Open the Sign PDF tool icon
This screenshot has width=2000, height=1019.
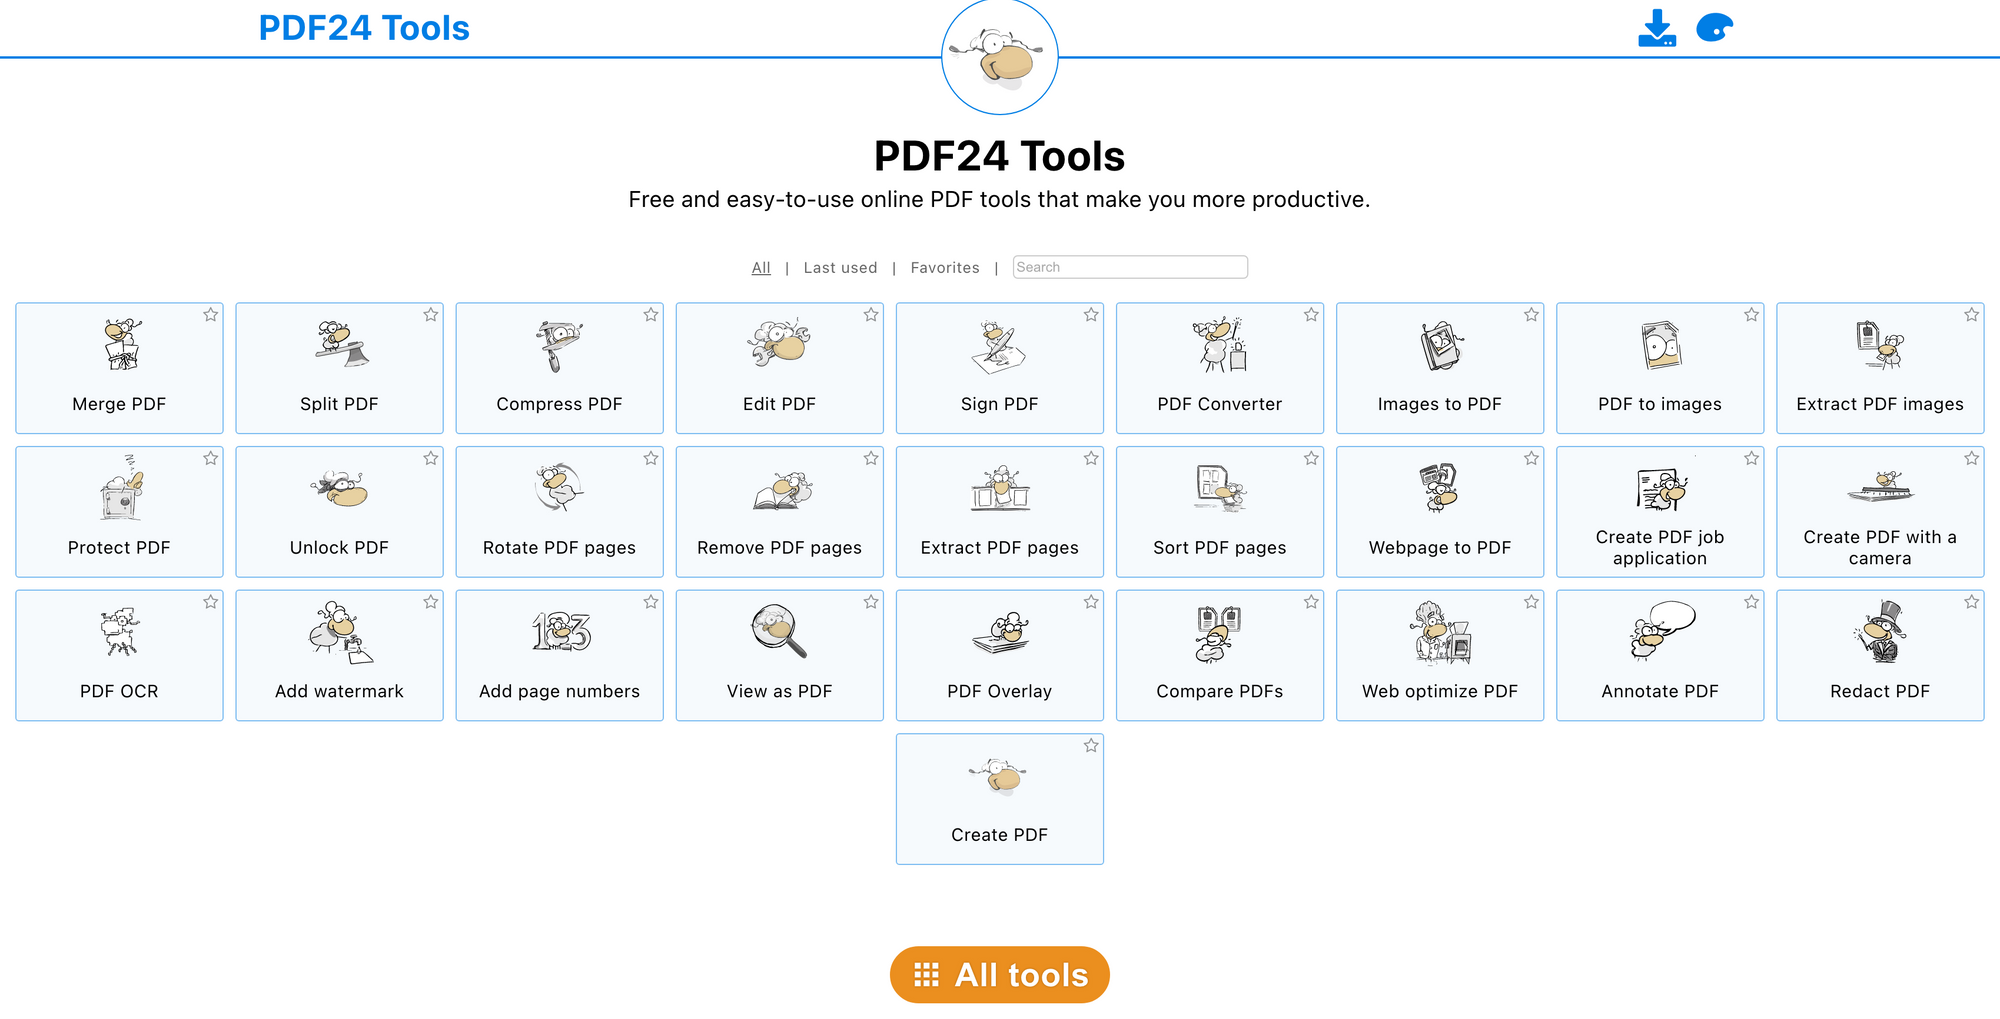tap(999, 347)
